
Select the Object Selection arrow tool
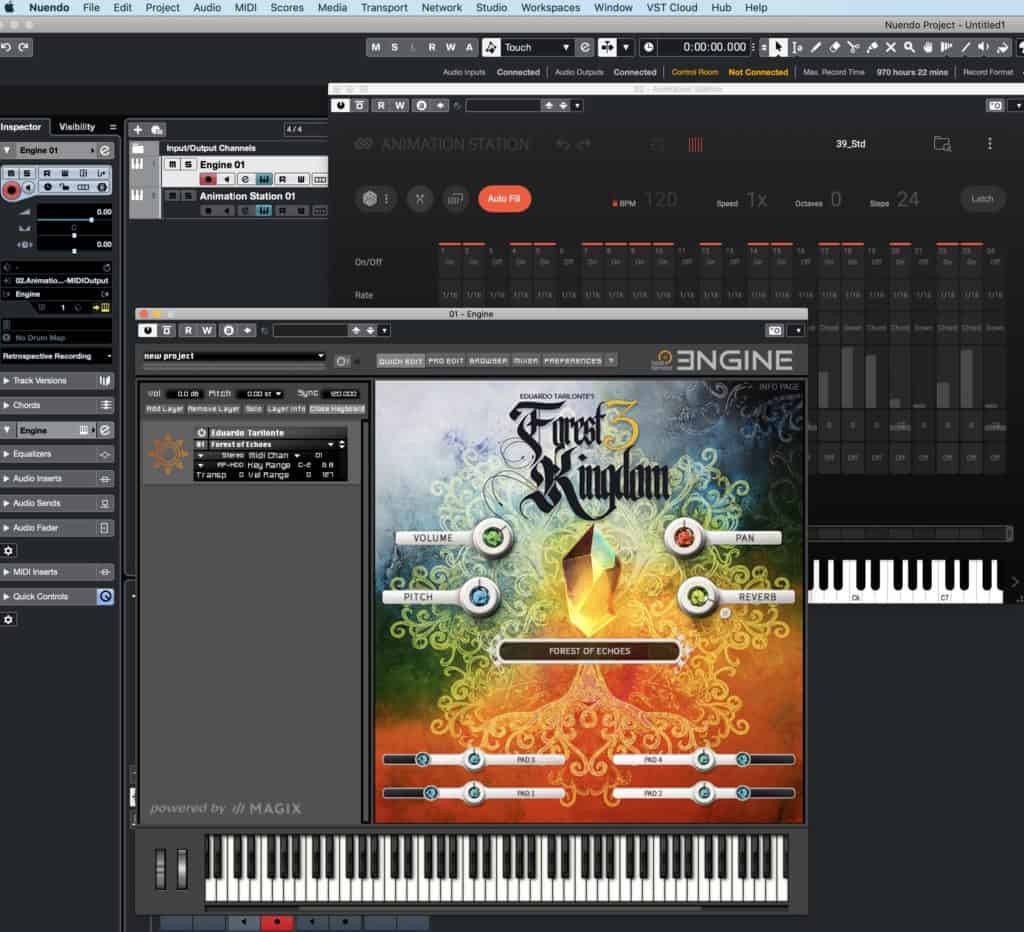(777, 47)
